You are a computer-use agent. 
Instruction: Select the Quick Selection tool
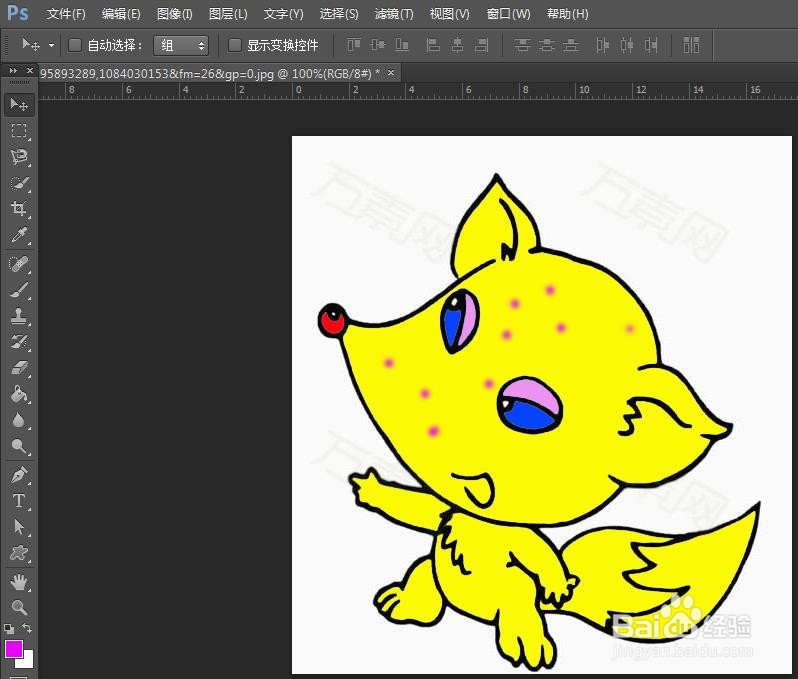point(19,183)
